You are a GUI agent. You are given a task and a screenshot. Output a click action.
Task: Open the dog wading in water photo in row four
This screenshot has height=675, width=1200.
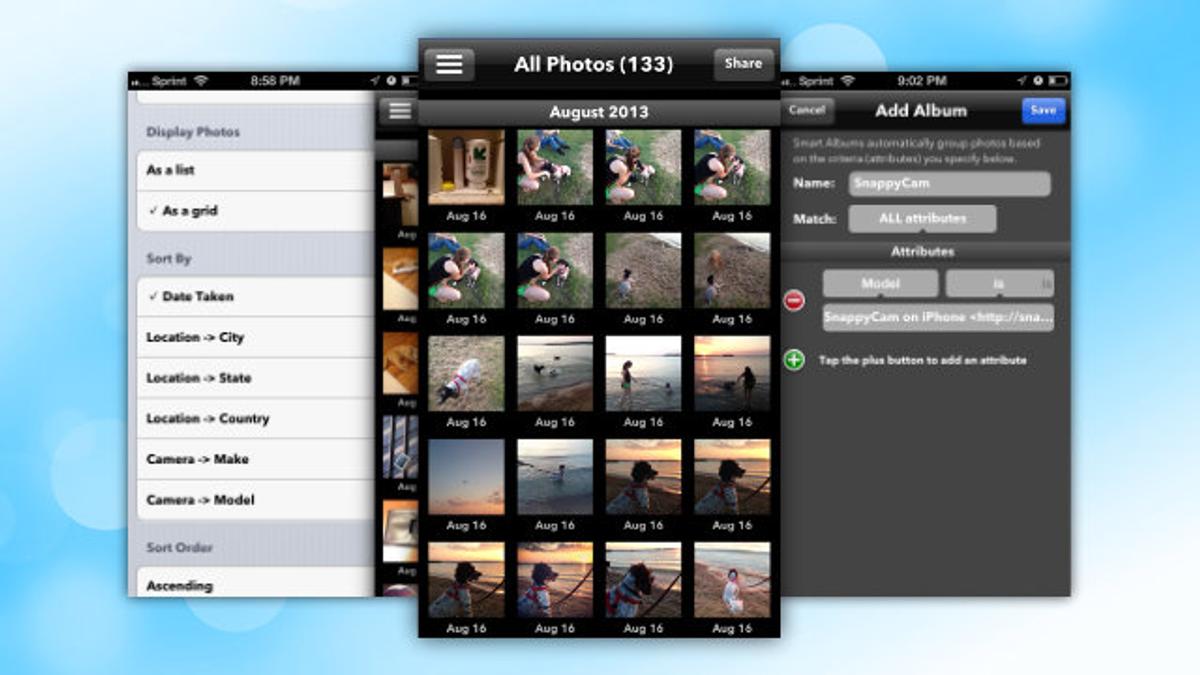(x=555, y=476)
